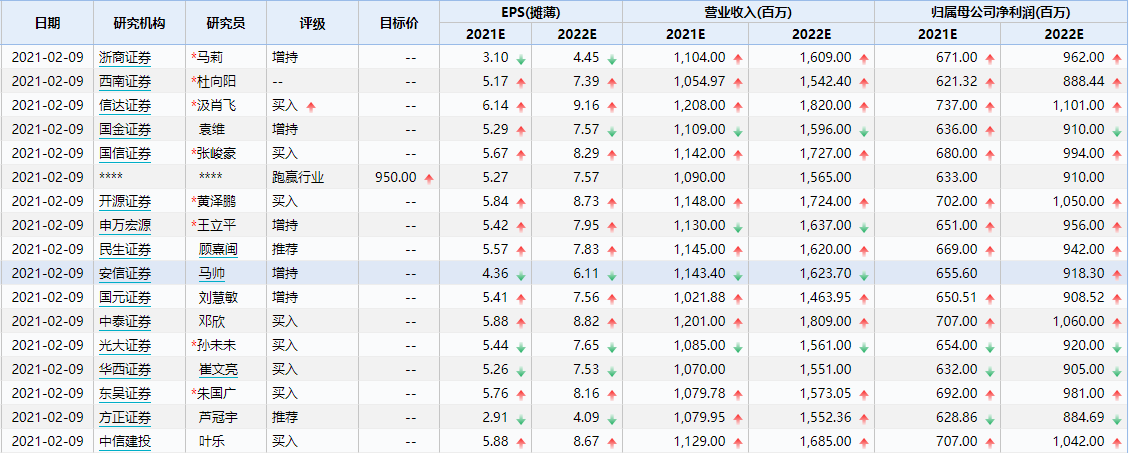
Task: Click green down arrow next to 方正证券 net profit 628.86
Action: click(x=989, y=418)
